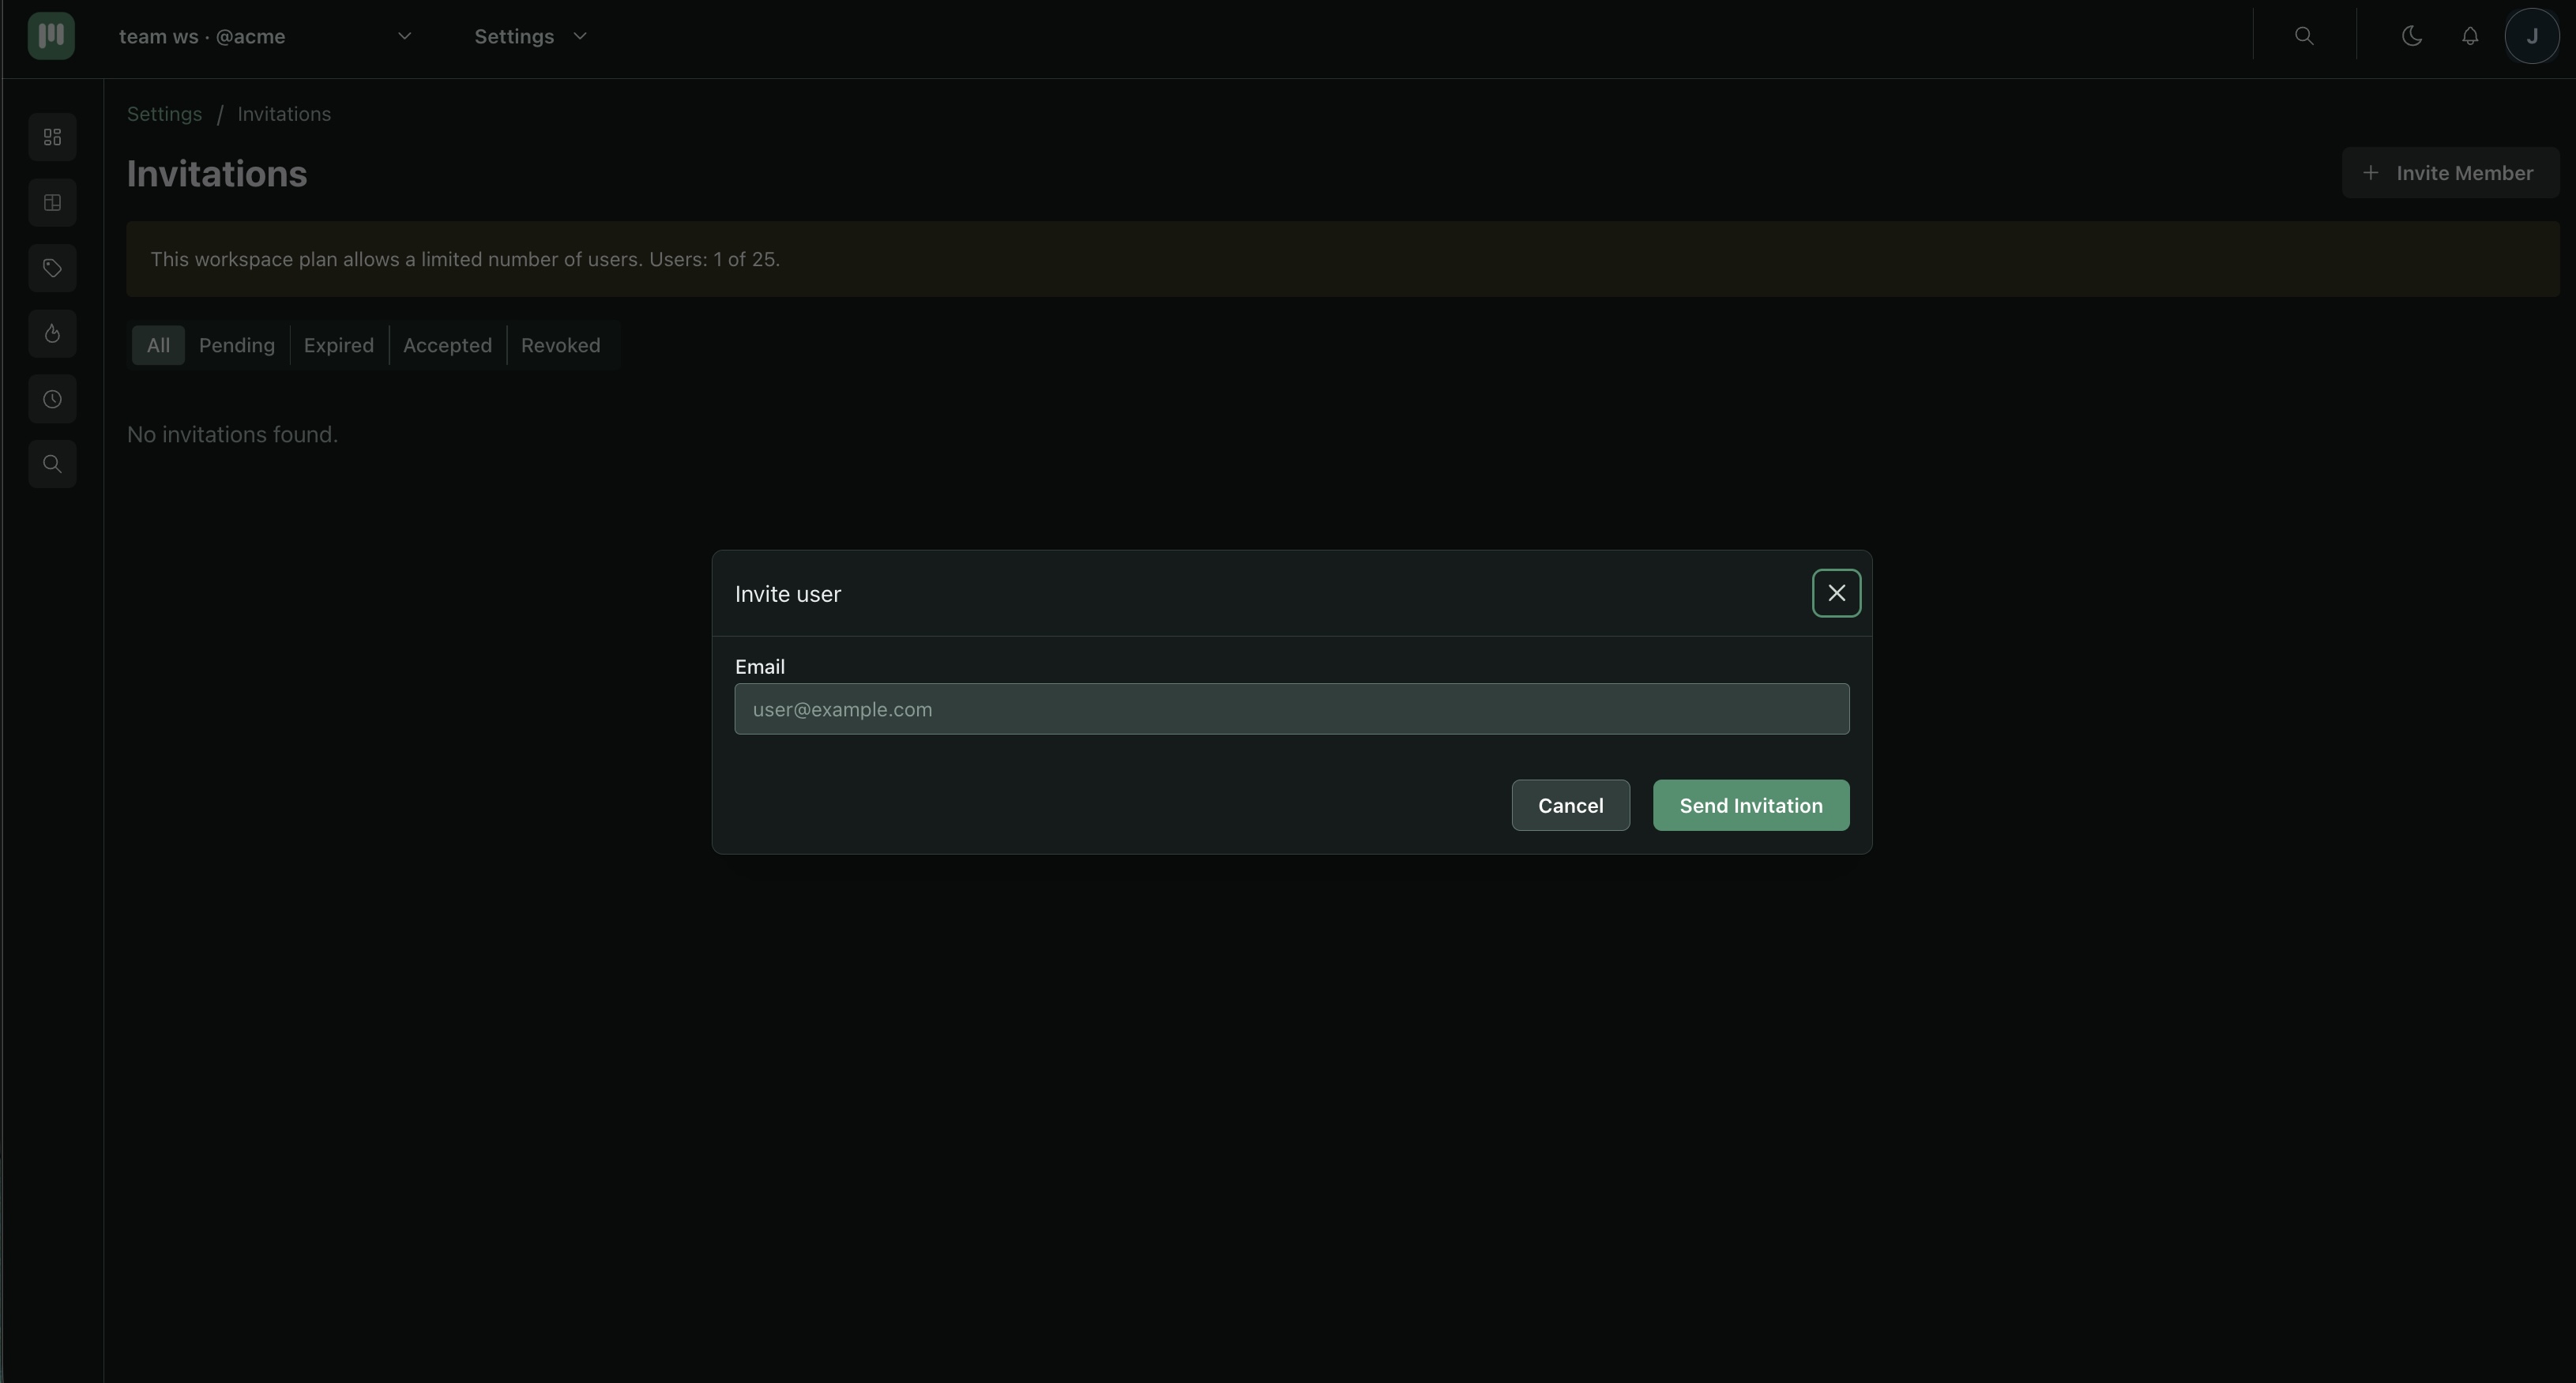Image resolution: width=2576 pixels, height=1383 pixels.
Task: Close the Invite user dialog
Action: coord(1836,593)
